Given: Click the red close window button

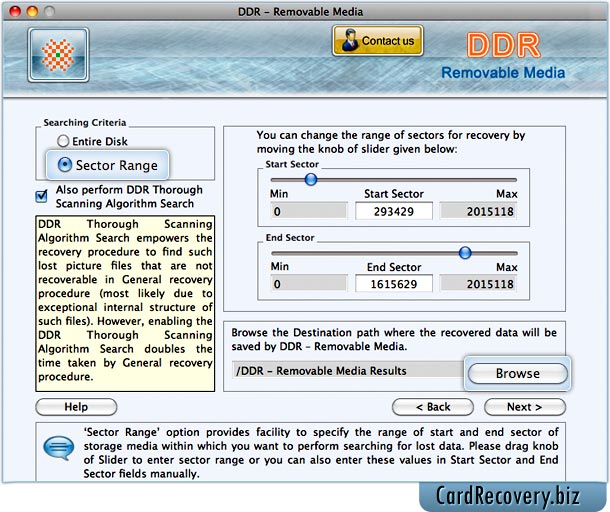Looking at the screenshot, I should tap(15, 11).
